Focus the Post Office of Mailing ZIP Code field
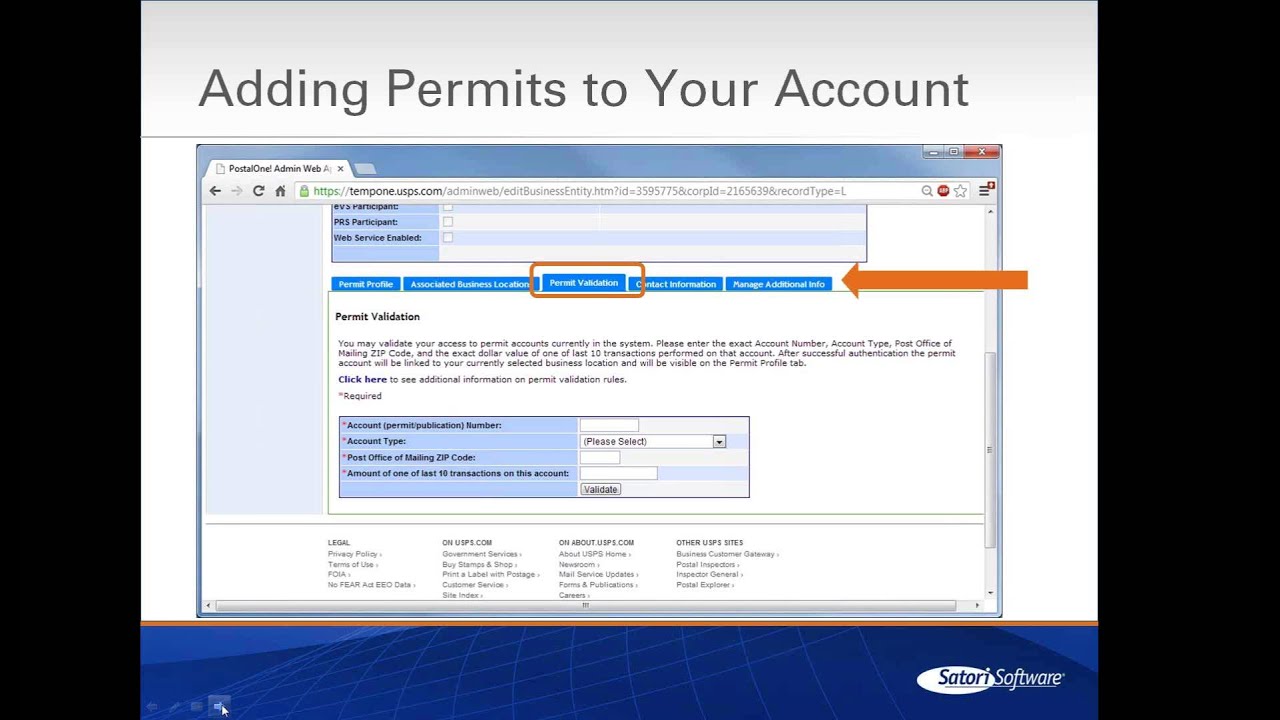 coord(600,457)
